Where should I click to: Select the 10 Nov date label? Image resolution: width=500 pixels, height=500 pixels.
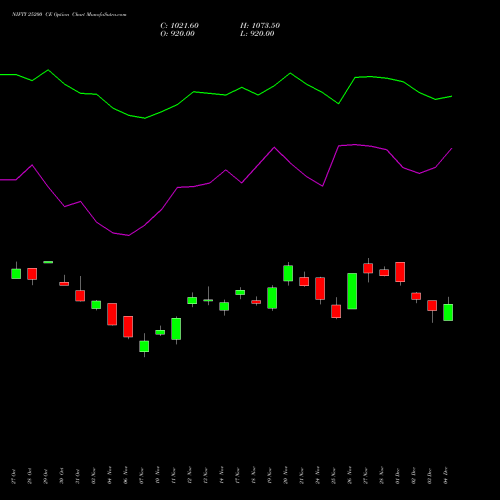point(158,476)
